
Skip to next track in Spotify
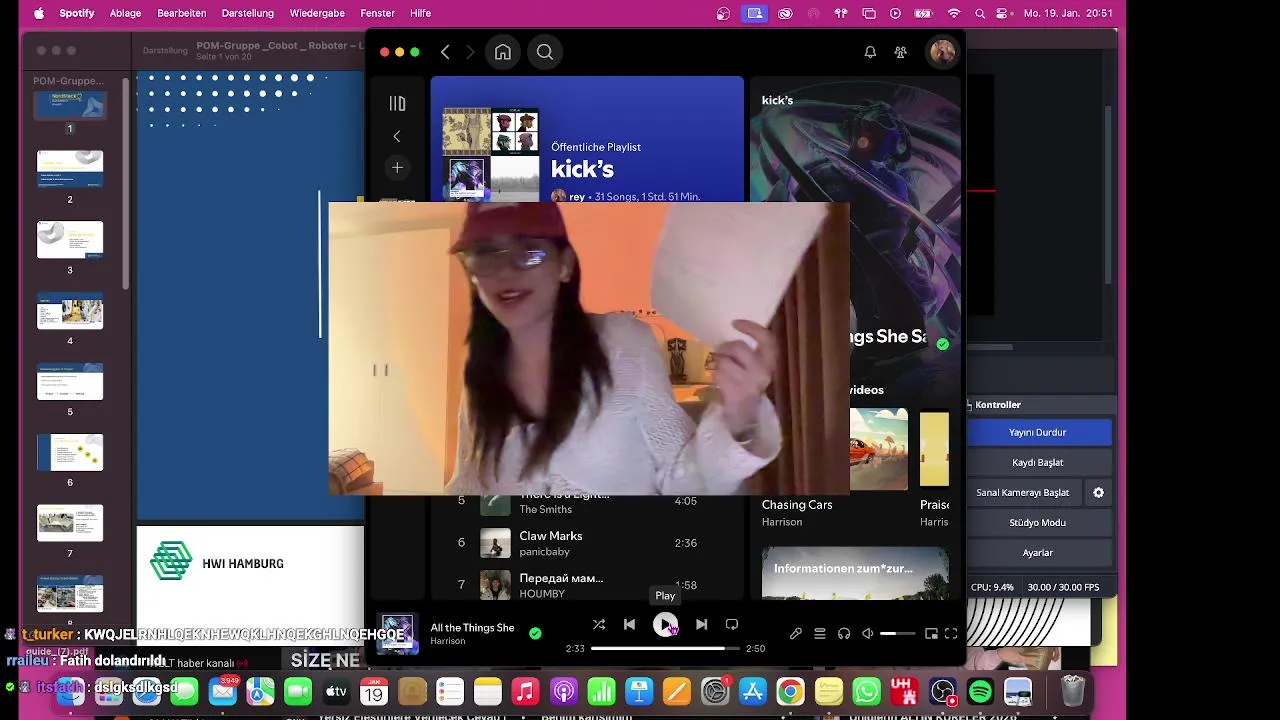701,624
